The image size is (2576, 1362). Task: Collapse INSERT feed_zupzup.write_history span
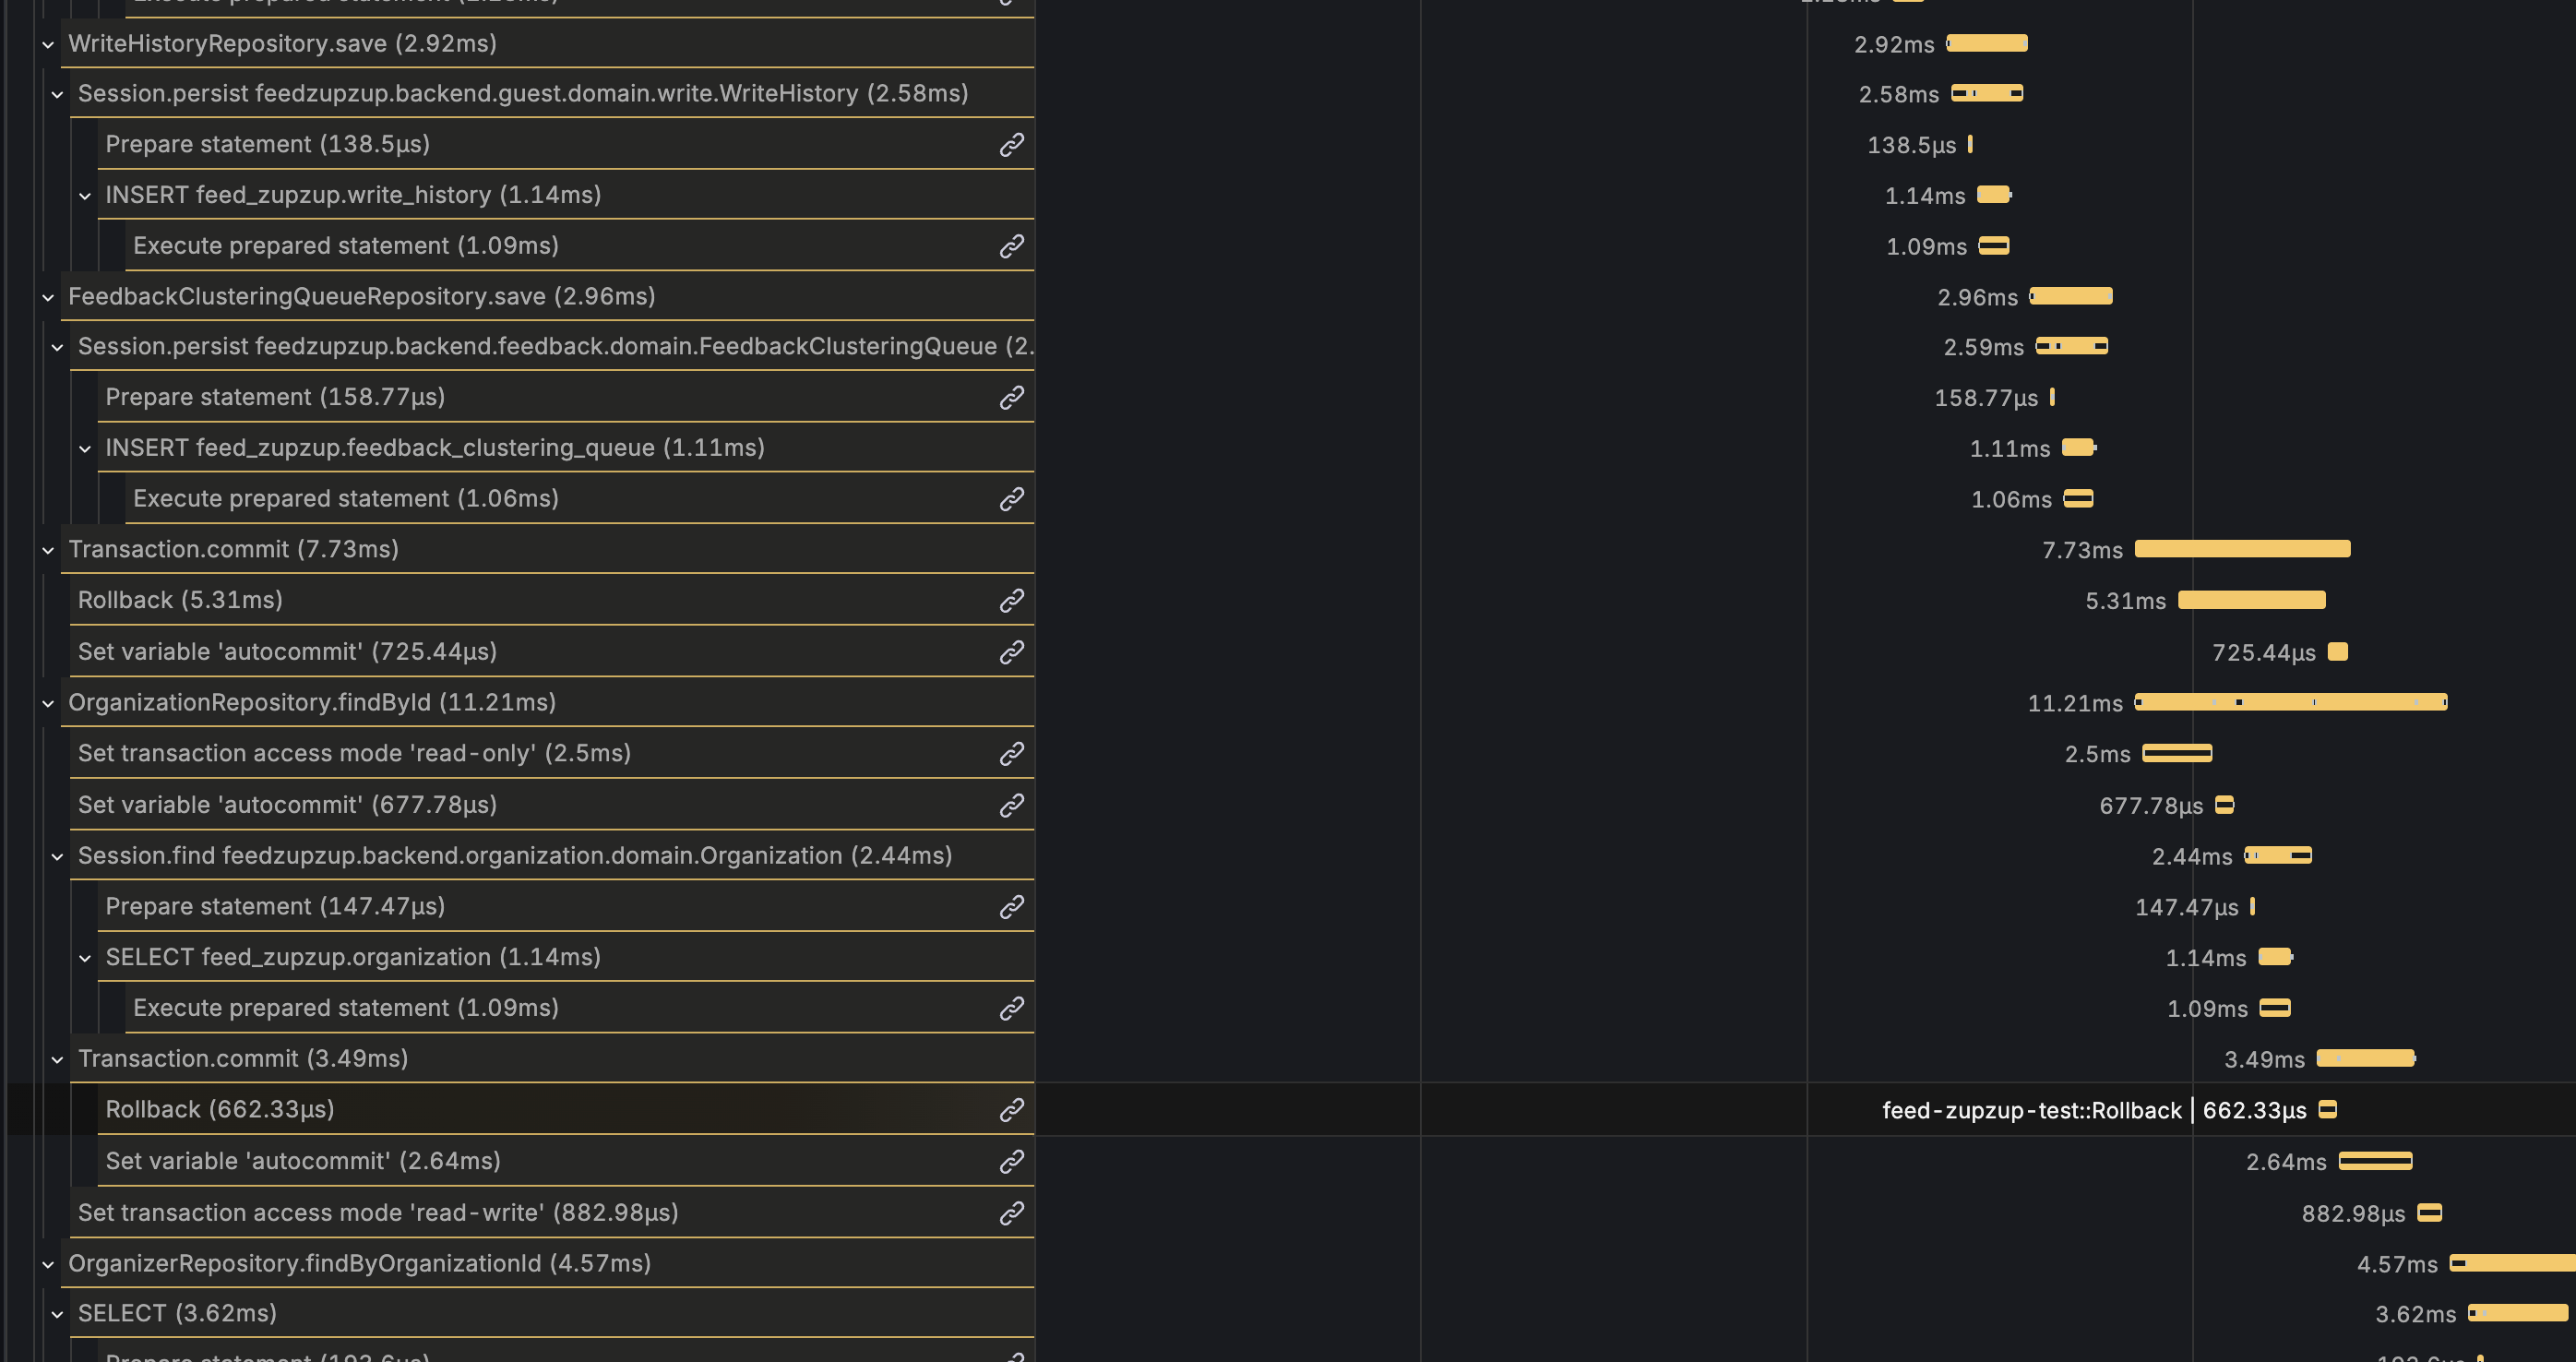coord(85,196)
